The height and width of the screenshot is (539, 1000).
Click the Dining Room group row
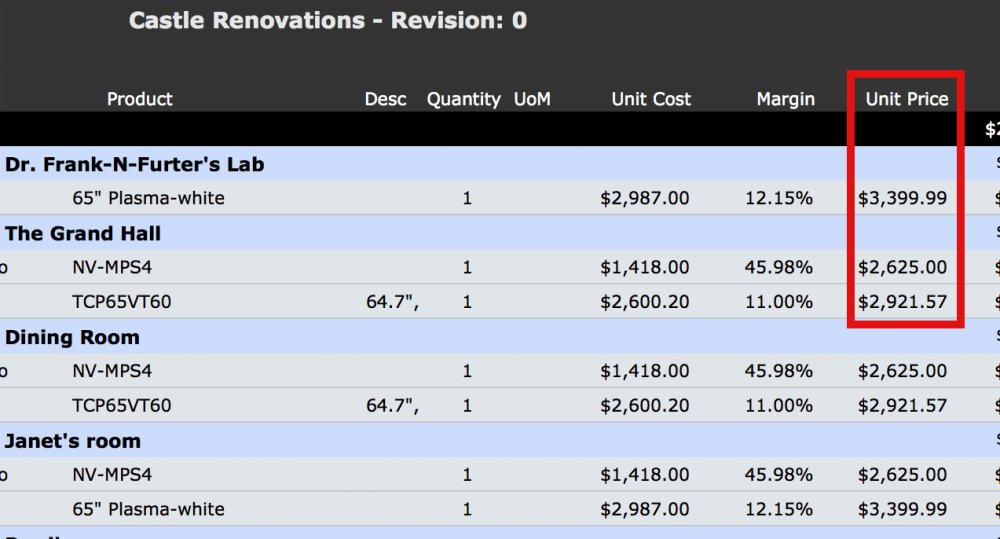(x=72, y=337)
